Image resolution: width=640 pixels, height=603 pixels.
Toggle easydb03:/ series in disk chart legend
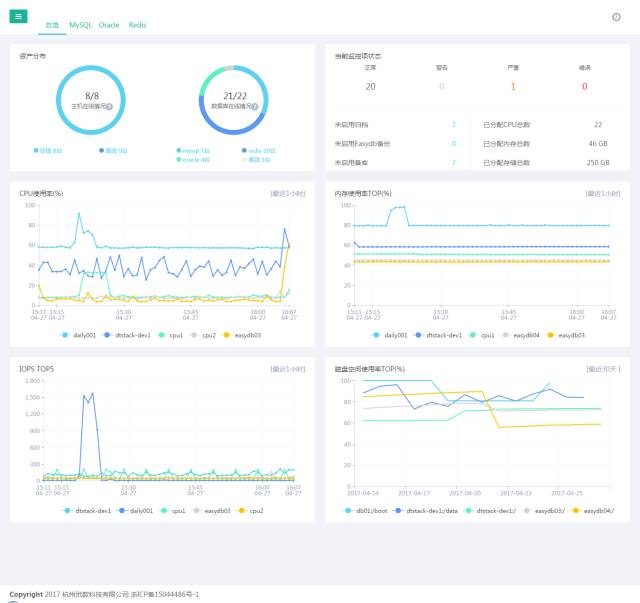pos(544,511)
